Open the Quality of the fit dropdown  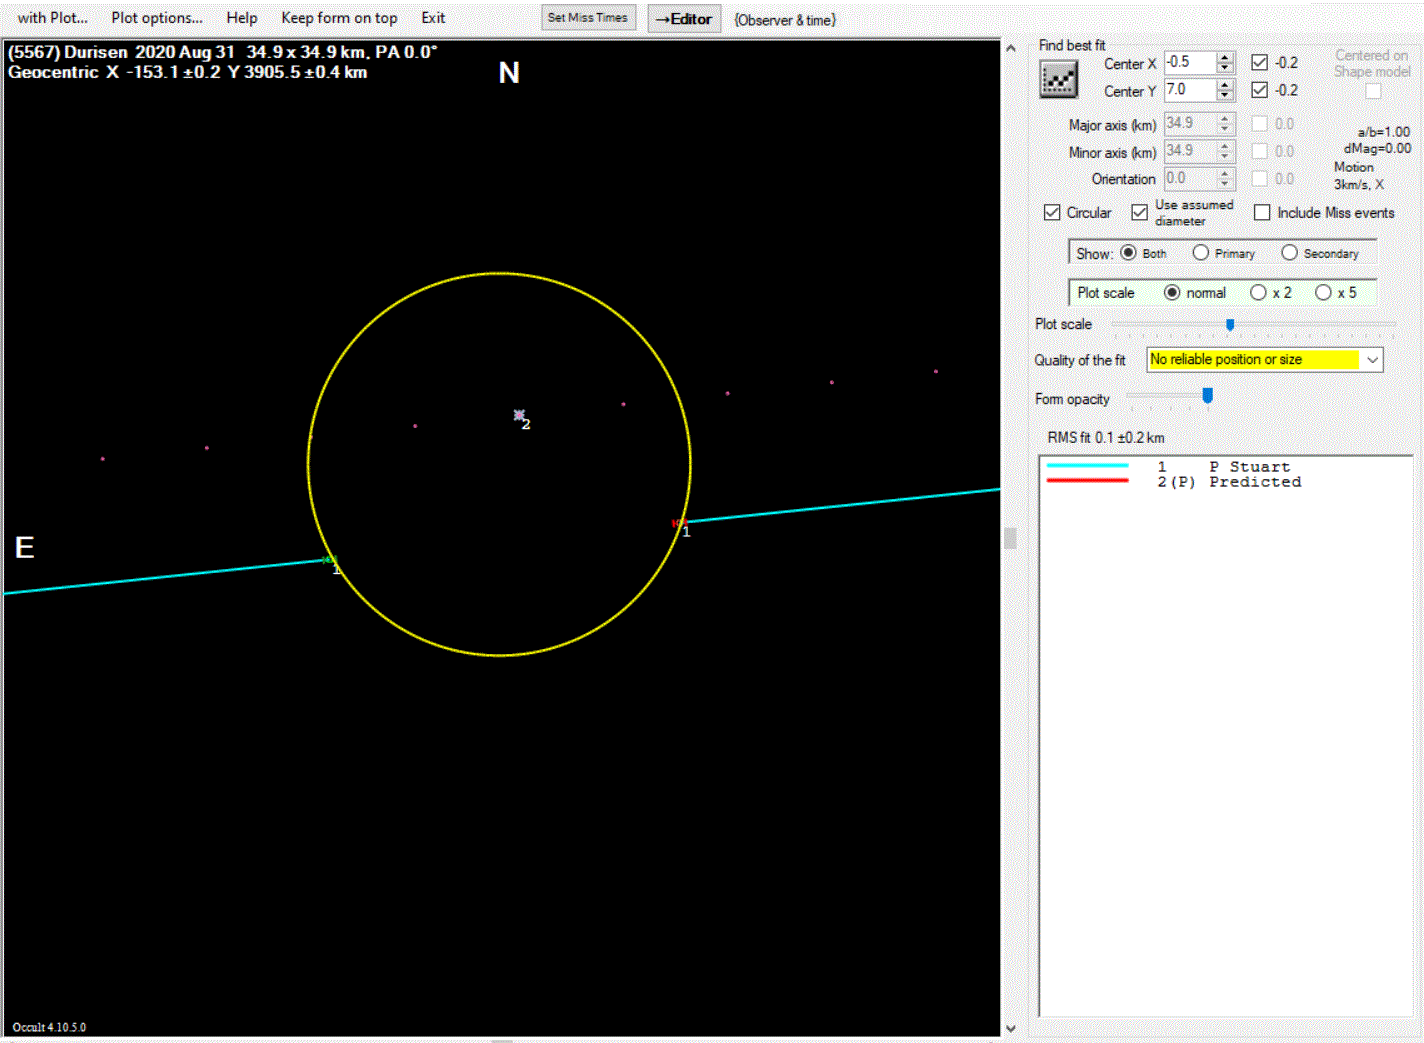[x=1372, y=359]
